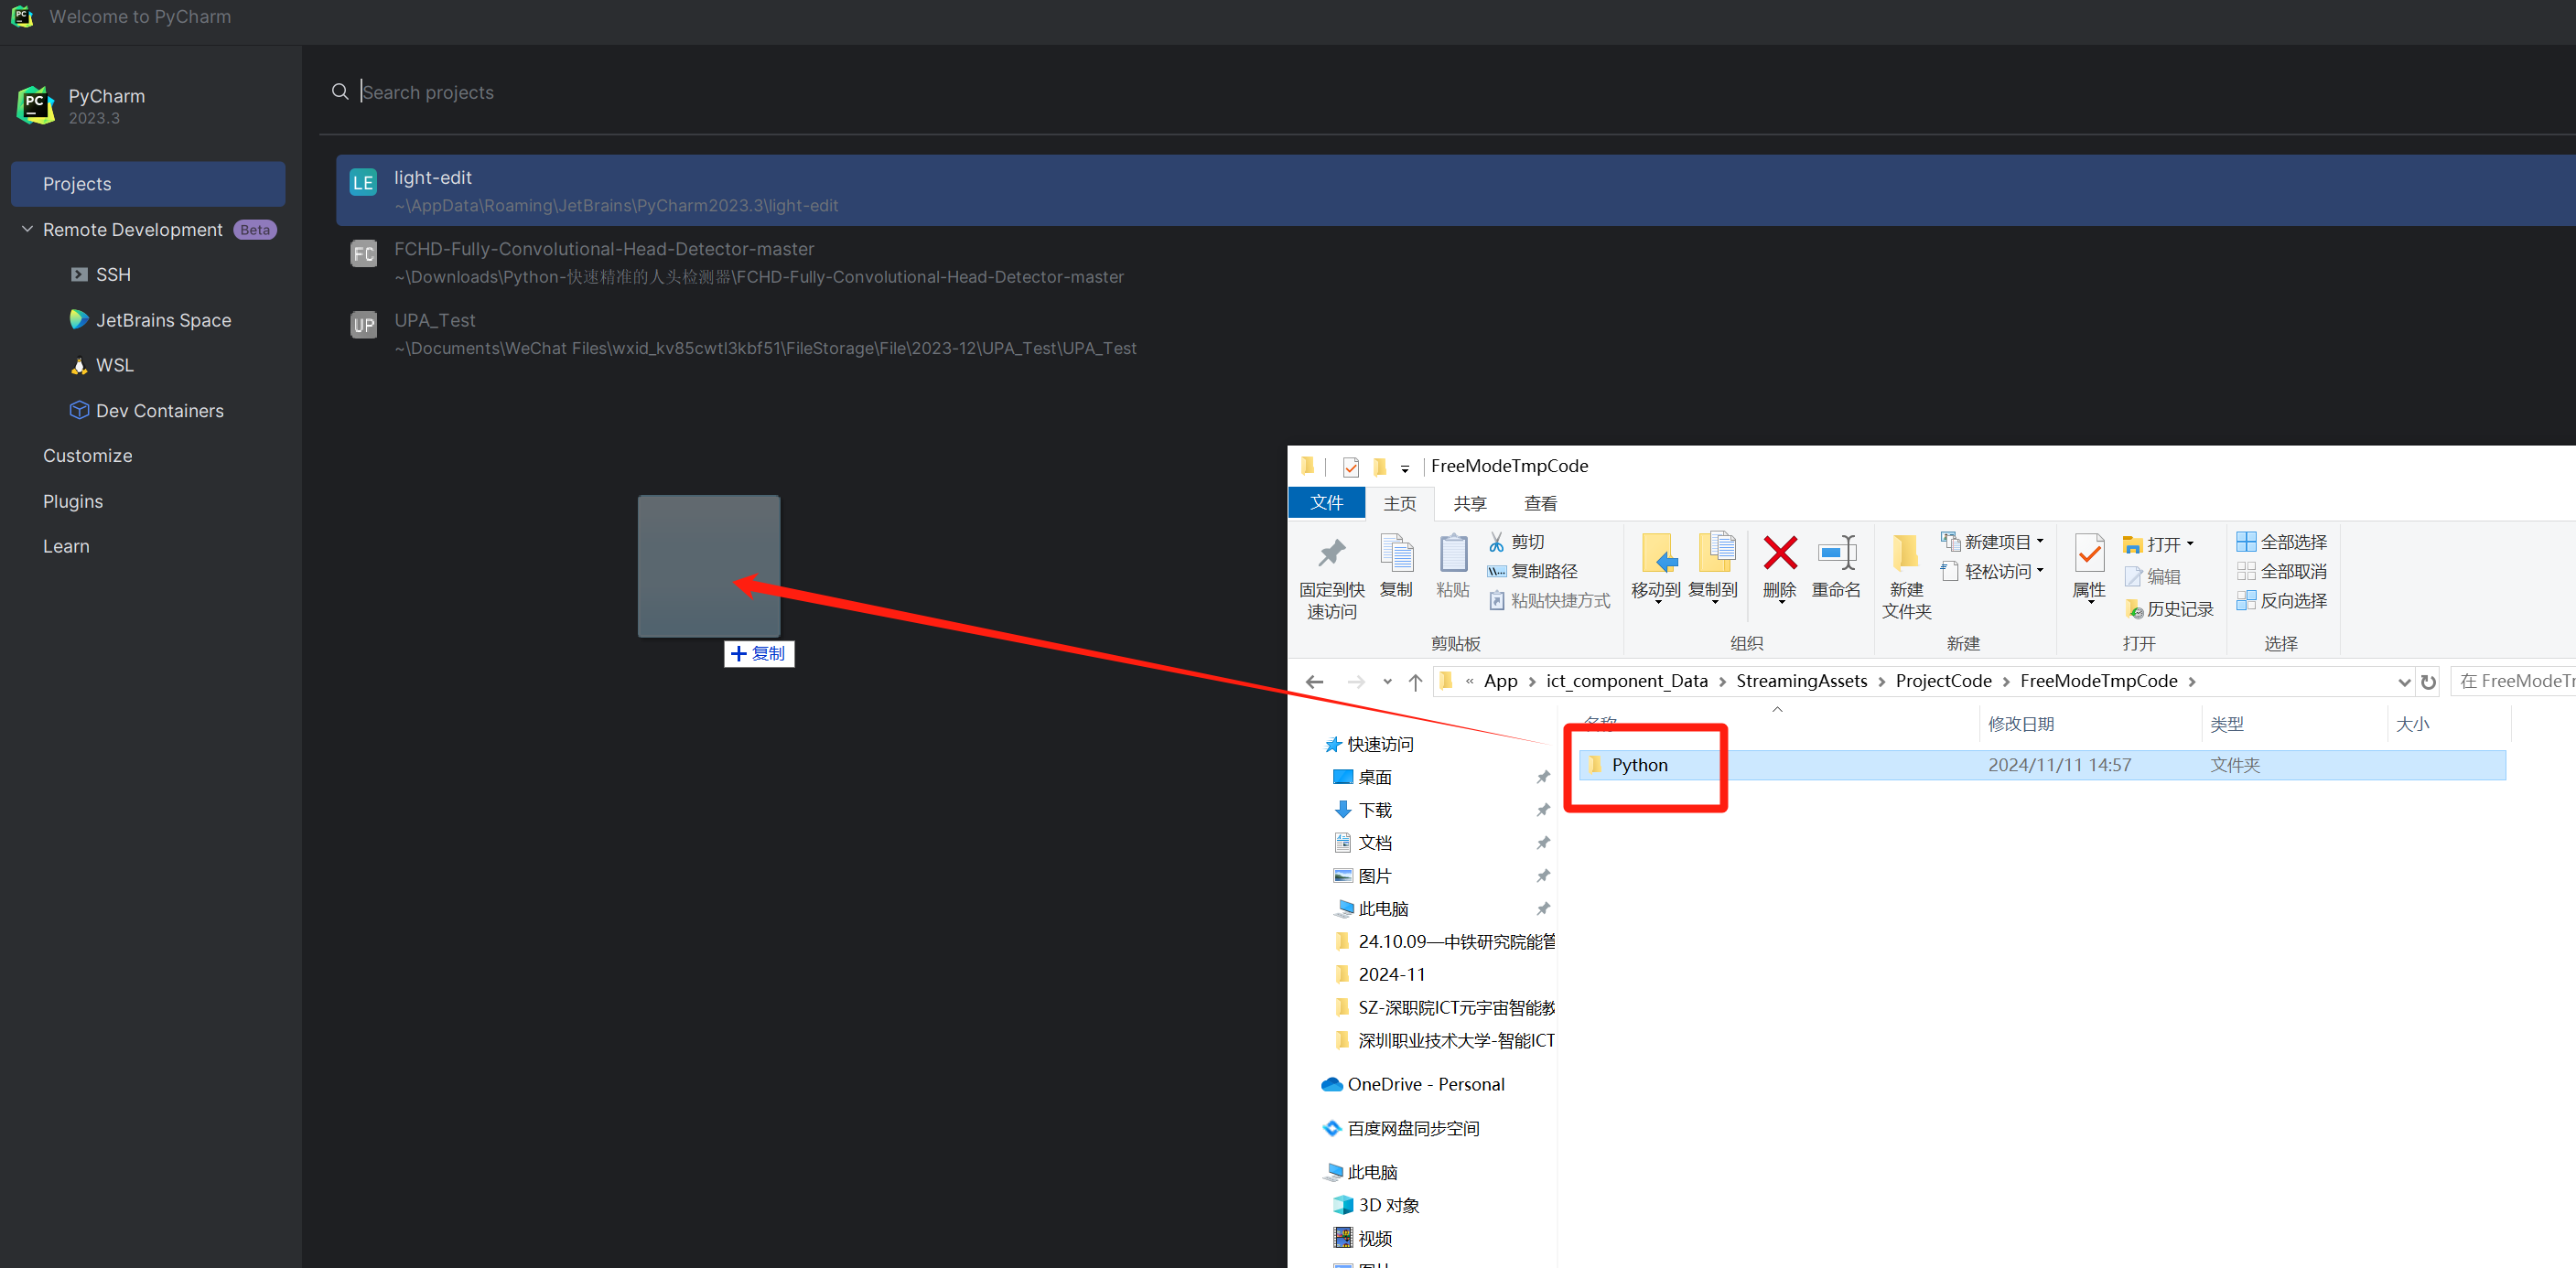
Task: Click Deselect All (全部取消) option
Action: click(x=2282, y=571)
